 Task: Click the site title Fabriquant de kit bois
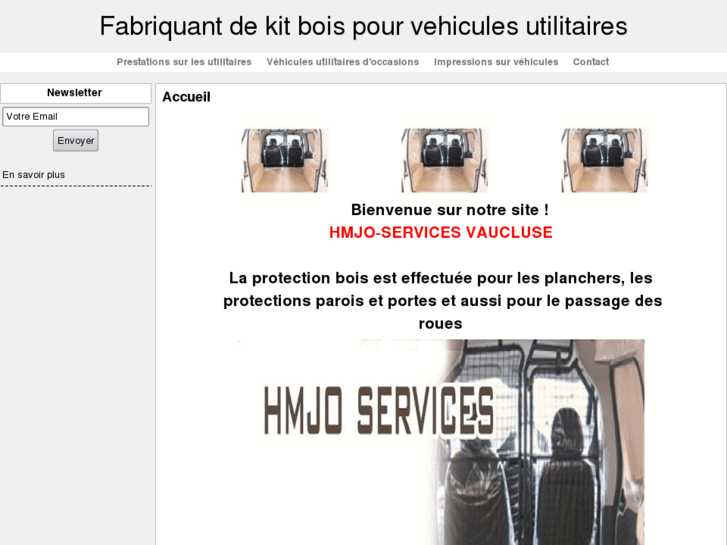[364, 26]
